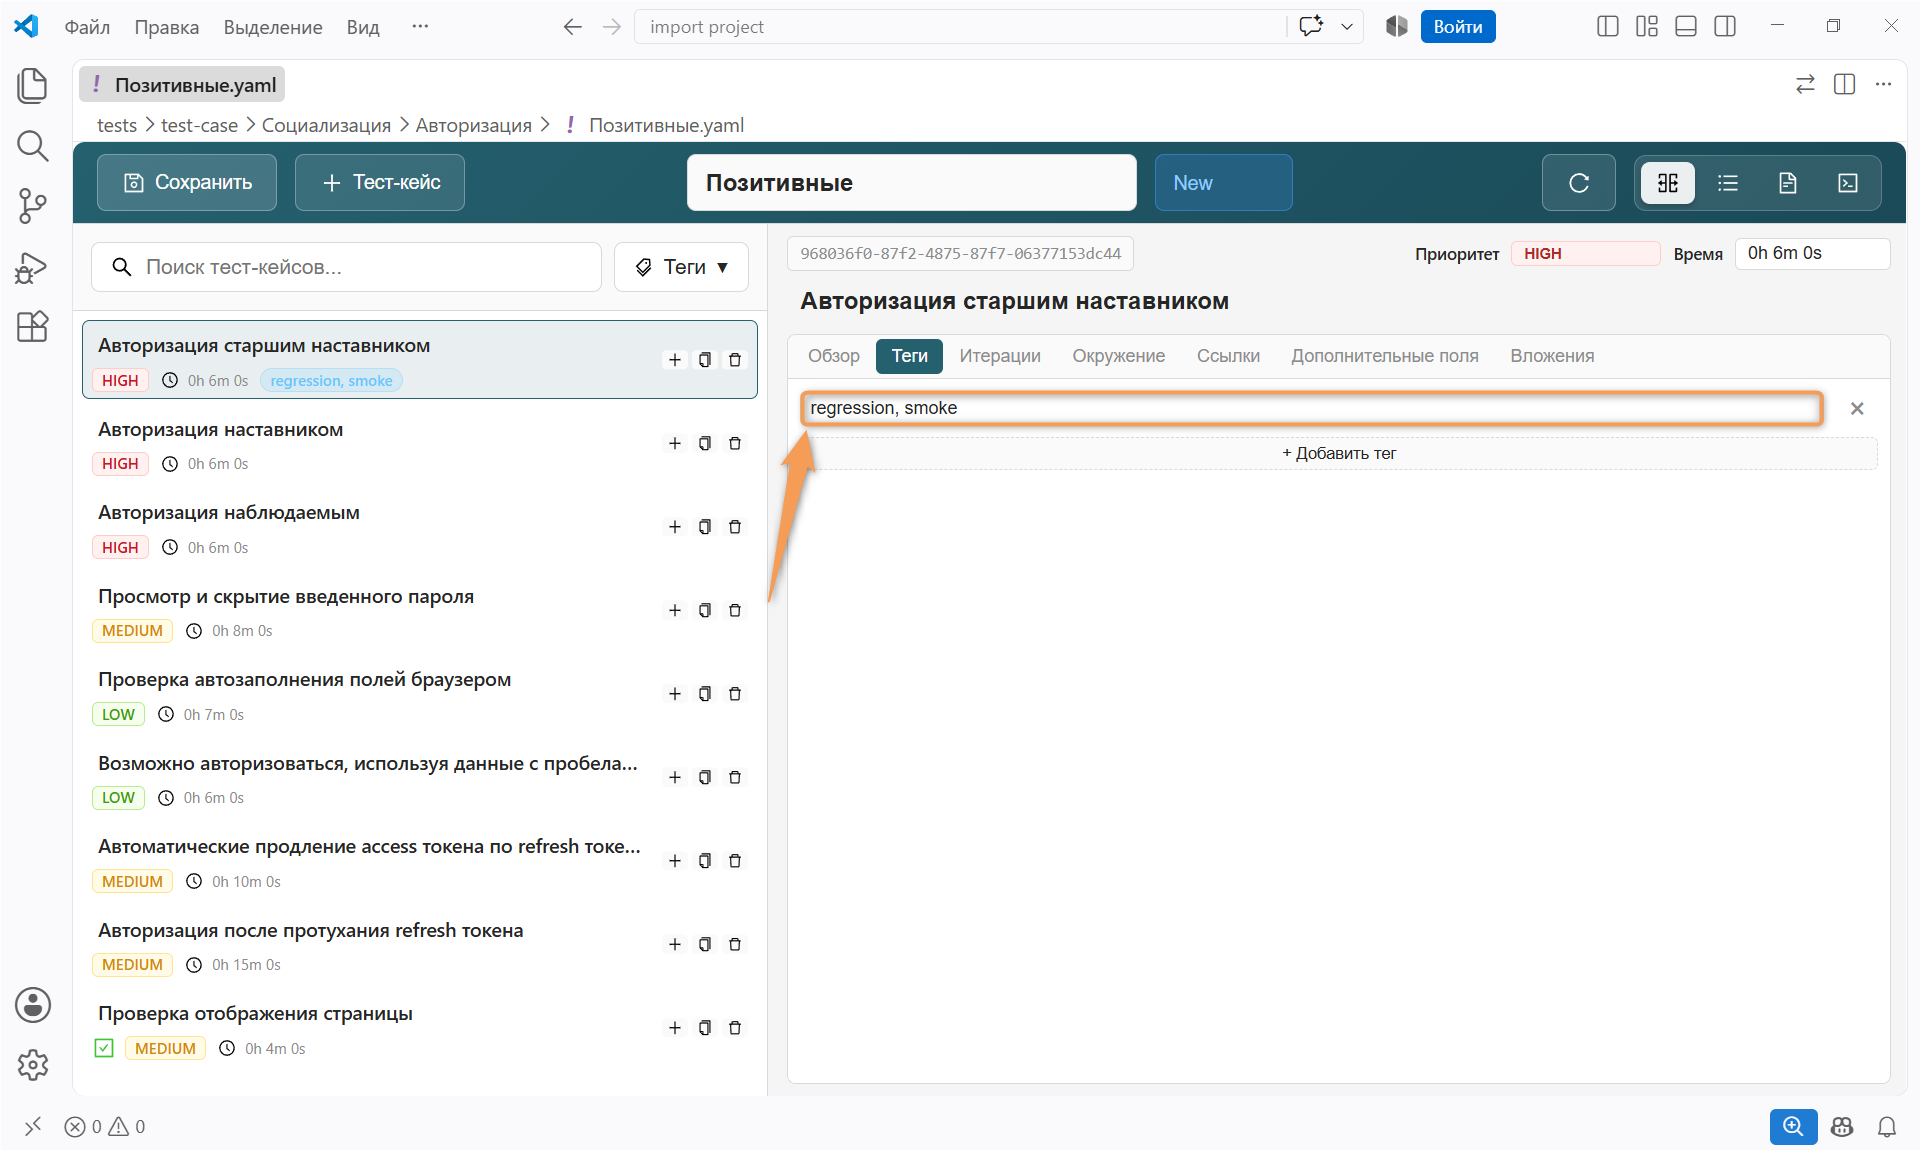The height and width of the screenshot is (1150, 1920).
Task: Toggle secondary side bar layout icon
Action: (x=1725, y=27)
